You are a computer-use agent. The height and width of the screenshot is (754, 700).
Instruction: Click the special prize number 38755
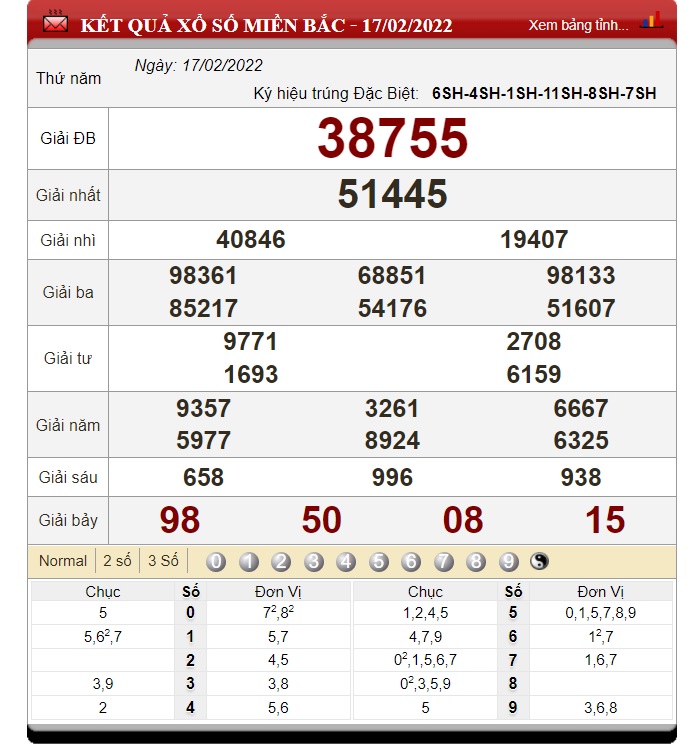[x=392, y=138]
